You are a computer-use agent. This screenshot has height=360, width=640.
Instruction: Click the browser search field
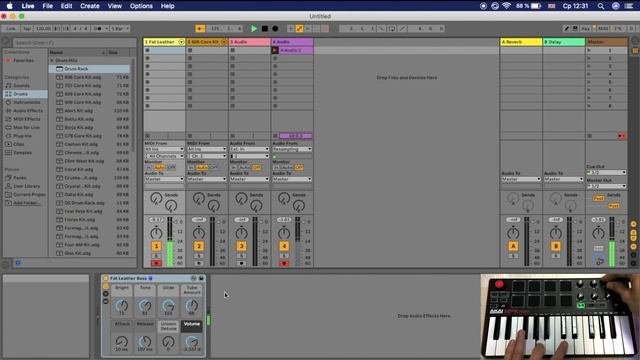pos(75,42)
